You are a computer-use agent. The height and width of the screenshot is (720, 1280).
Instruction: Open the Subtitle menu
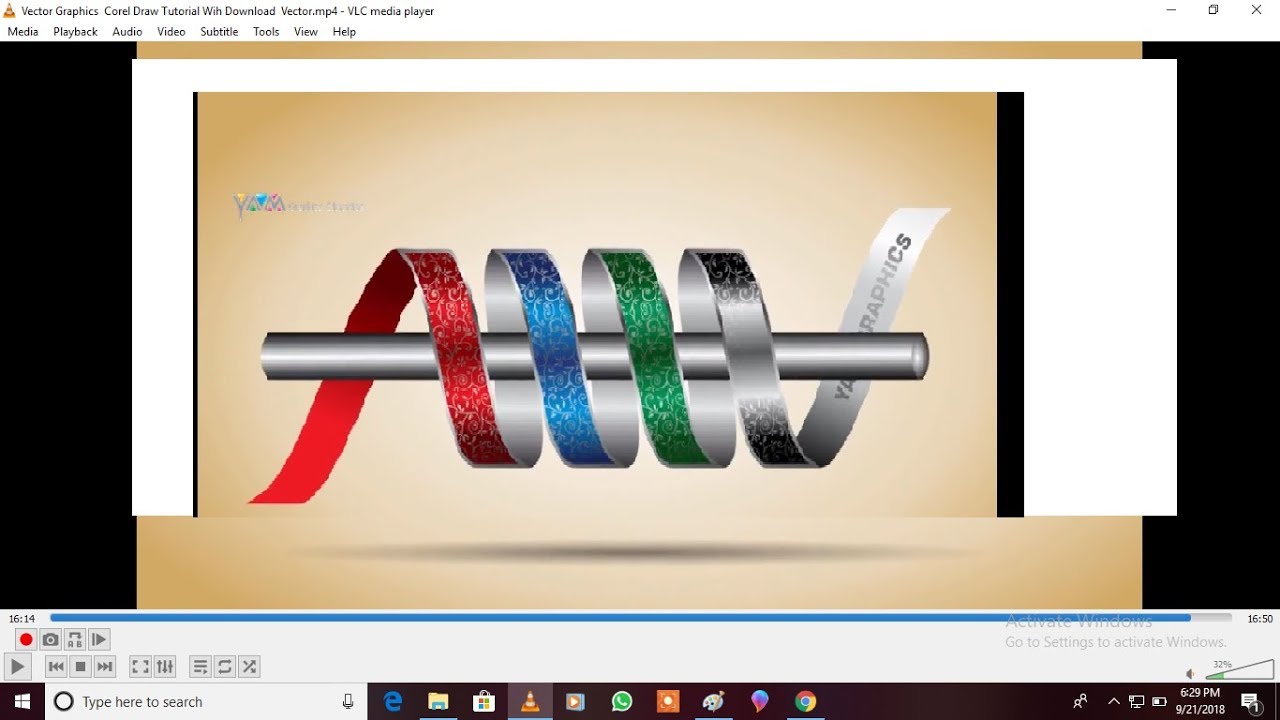point(219,32)
